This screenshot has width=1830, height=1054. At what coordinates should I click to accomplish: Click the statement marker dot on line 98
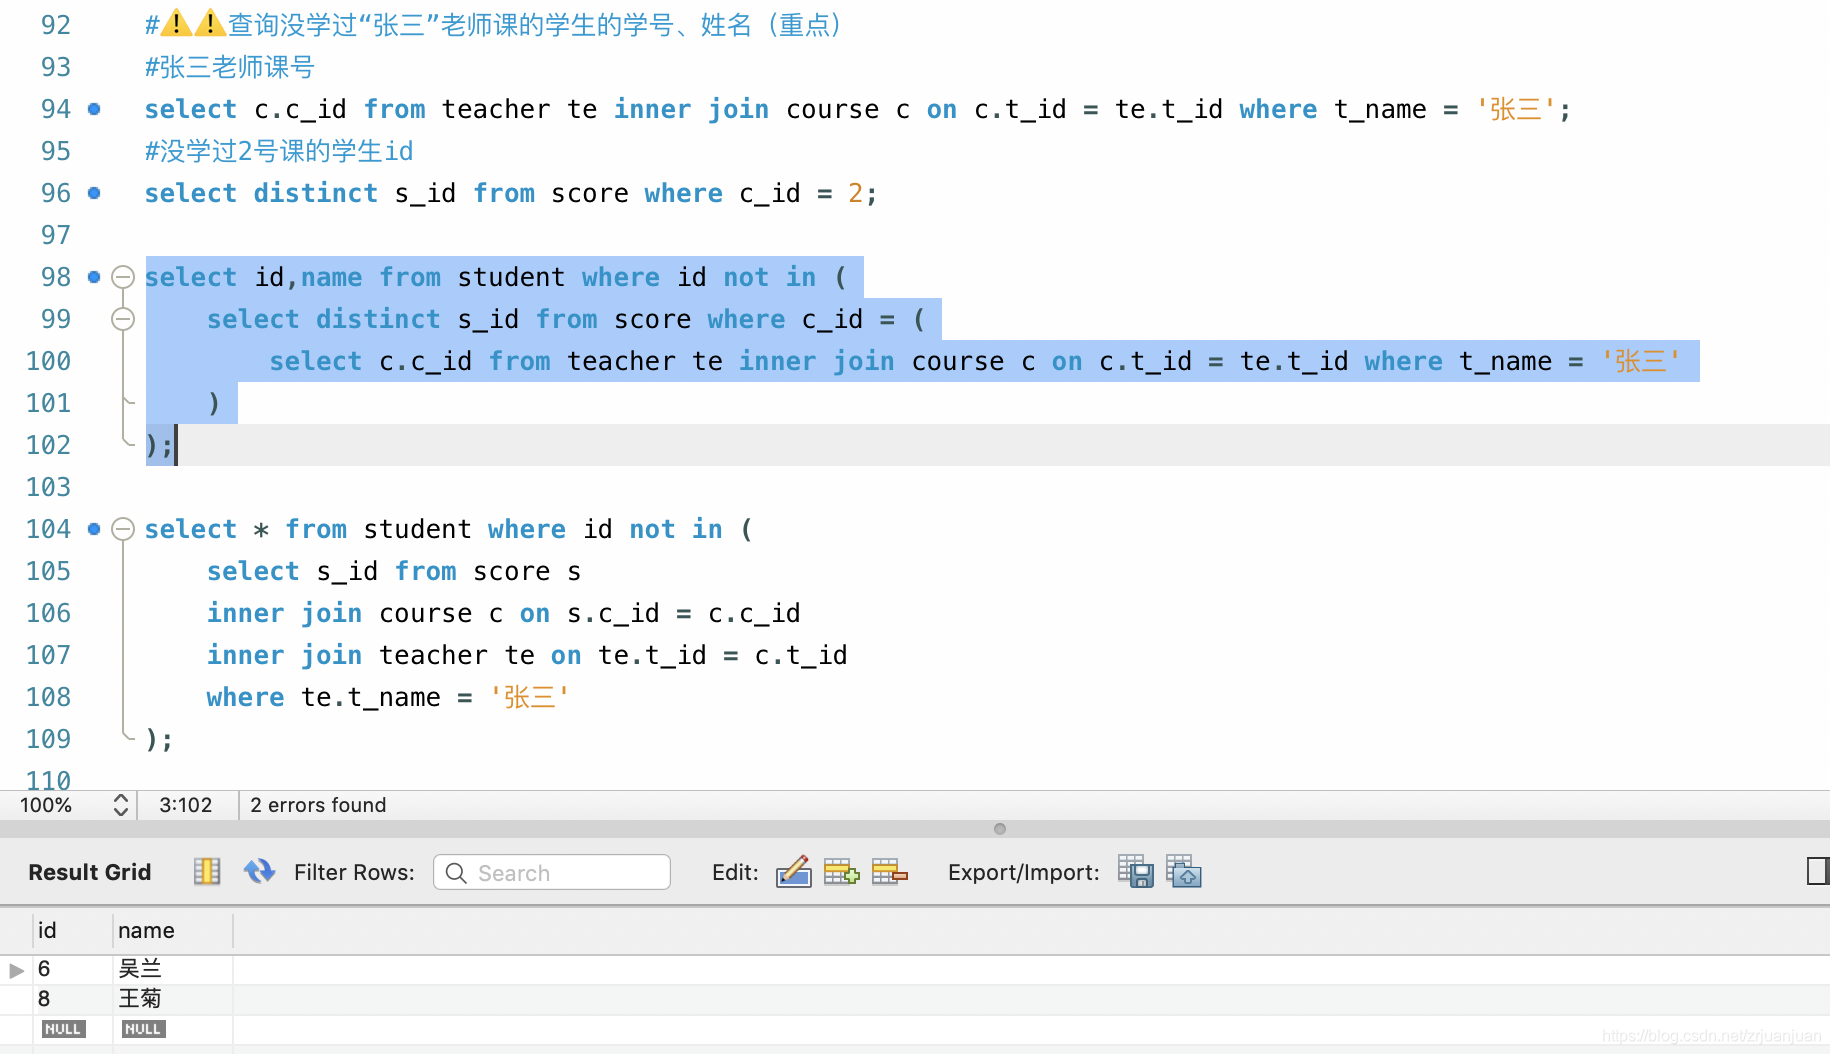(94, 277)
